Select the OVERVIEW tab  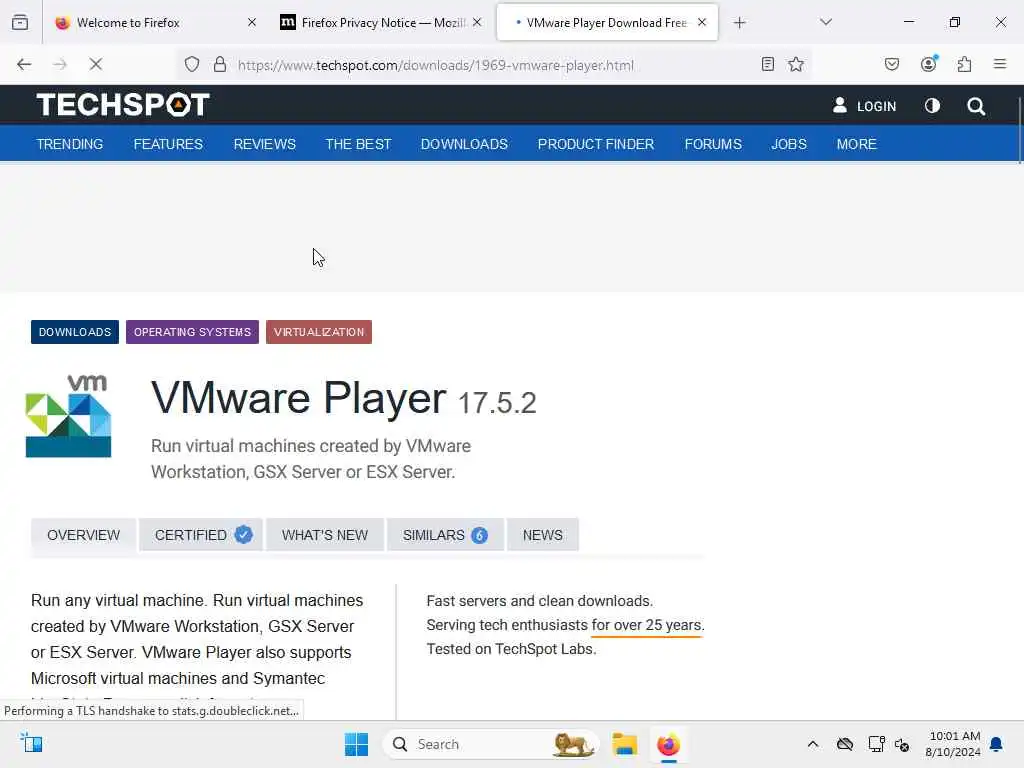(x=84, y=535)
